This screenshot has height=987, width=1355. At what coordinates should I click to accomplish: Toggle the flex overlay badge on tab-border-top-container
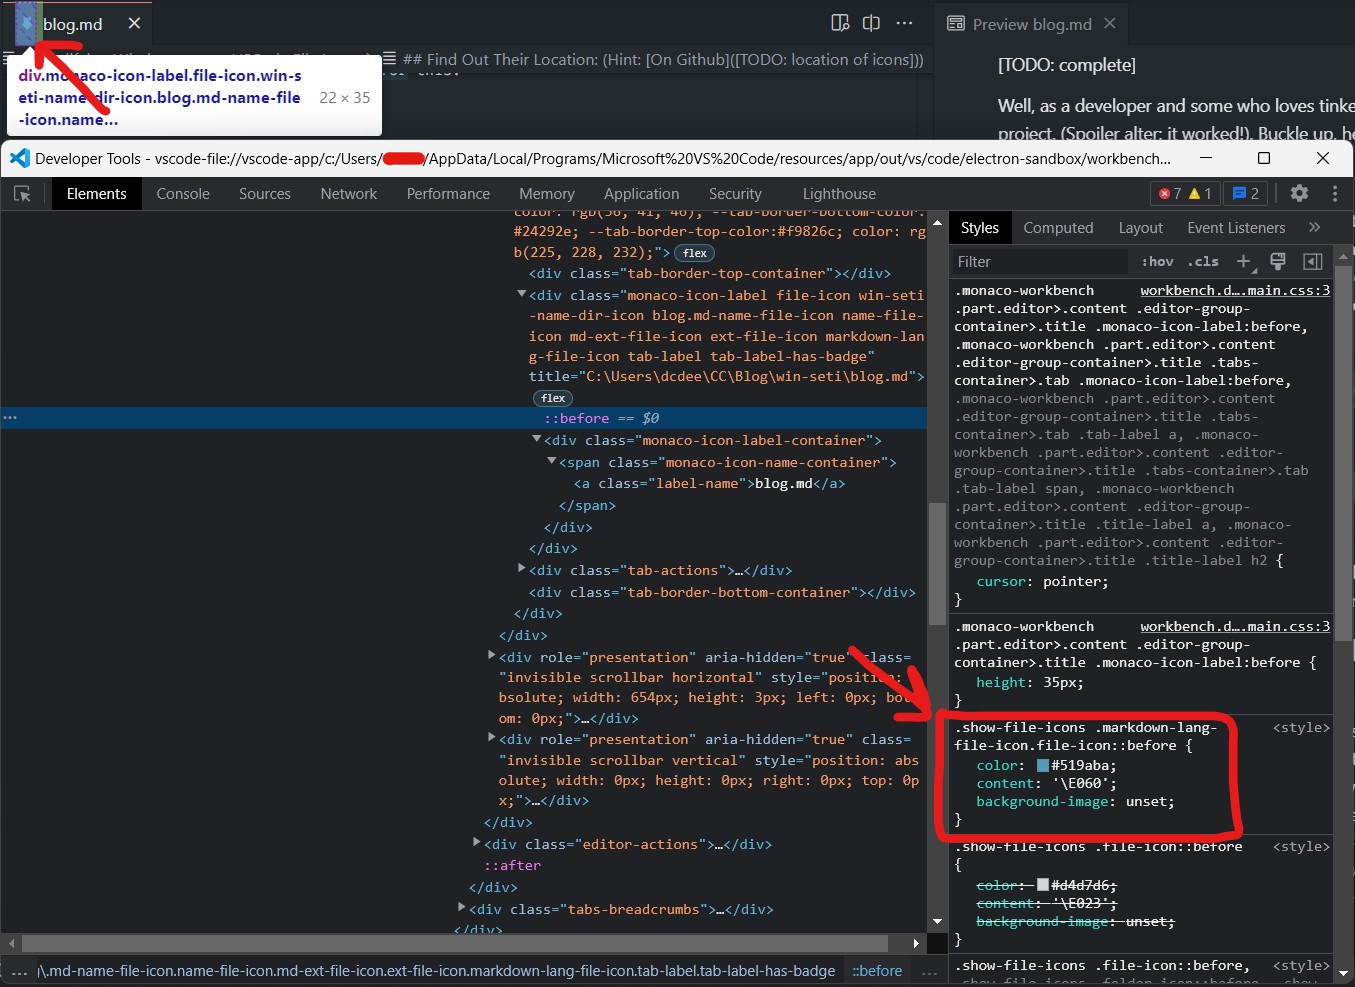(x=694, y=252)
